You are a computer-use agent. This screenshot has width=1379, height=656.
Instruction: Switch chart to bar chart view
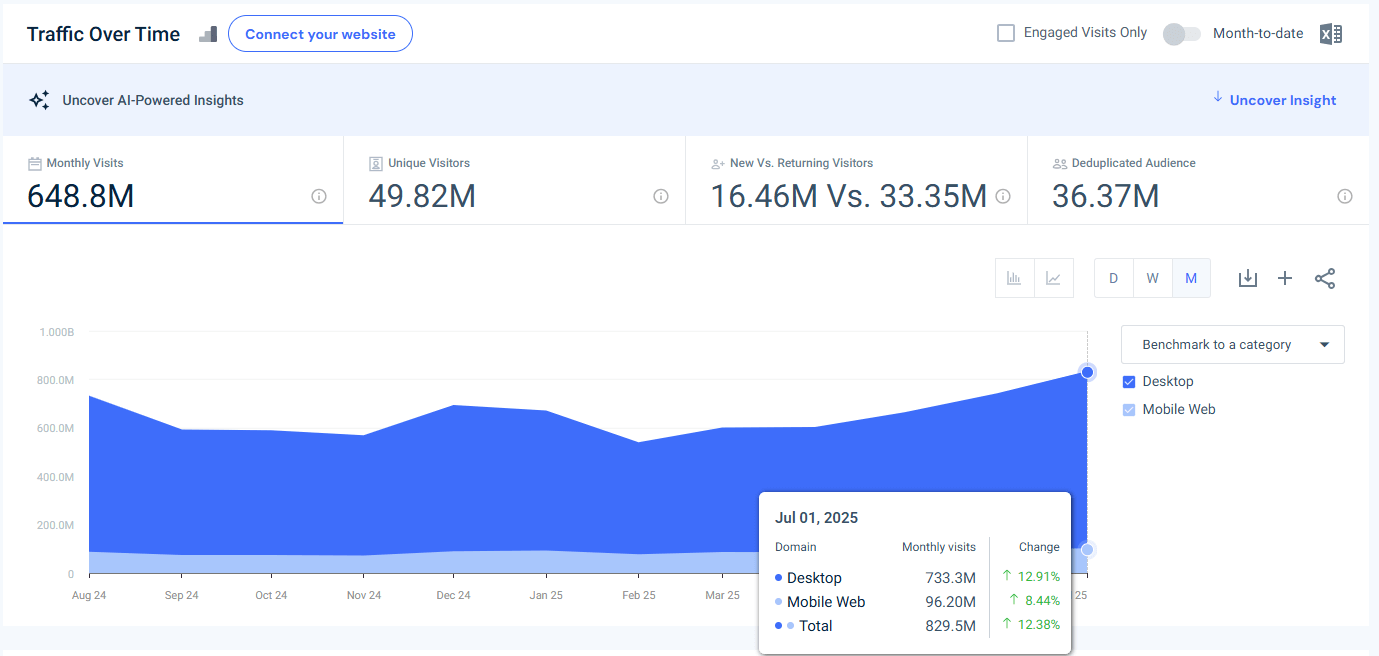pos(1014,278)
